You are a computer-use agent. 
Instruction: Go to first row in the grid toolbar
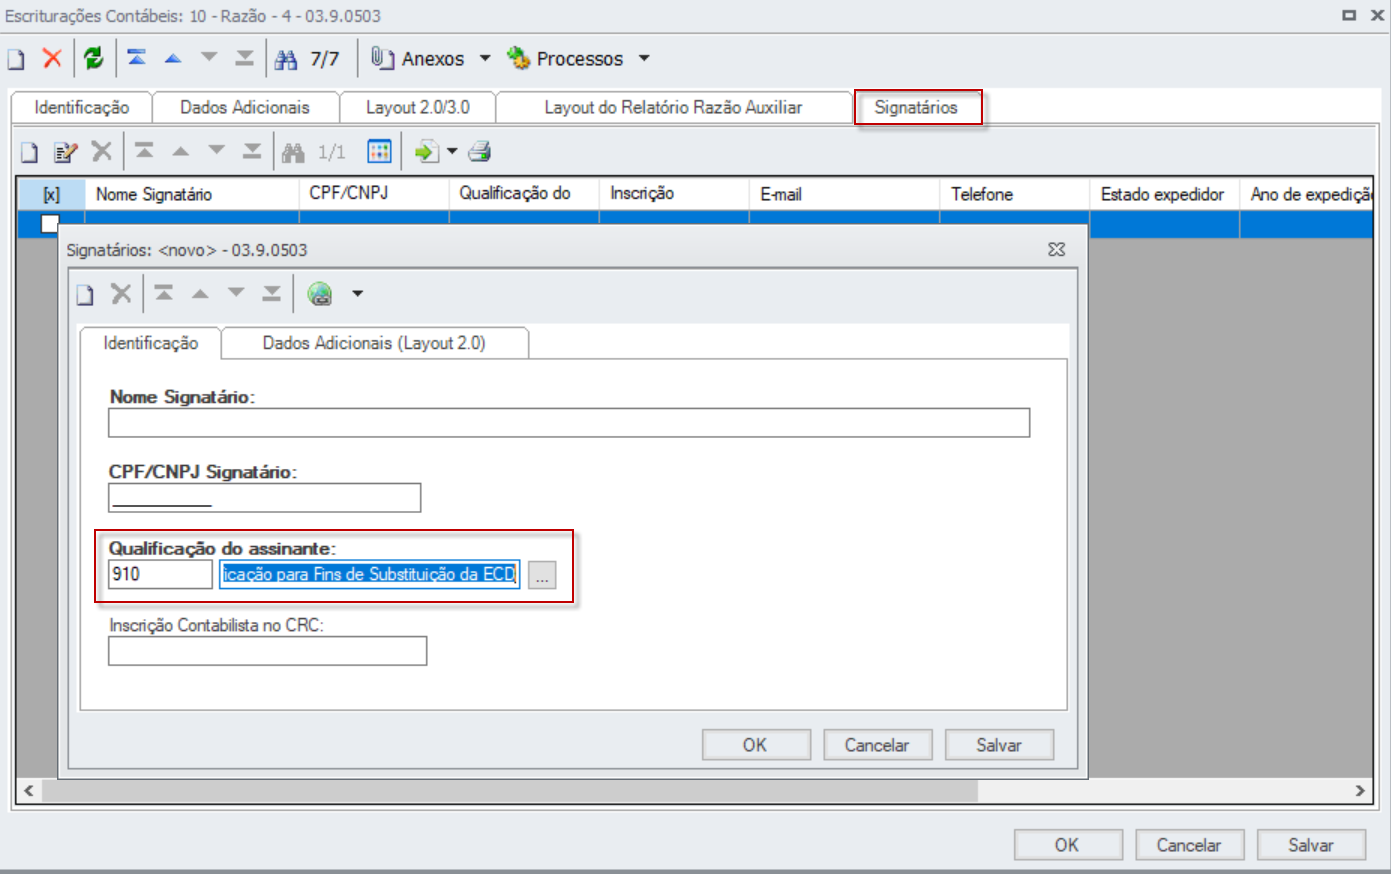point(144,151)
